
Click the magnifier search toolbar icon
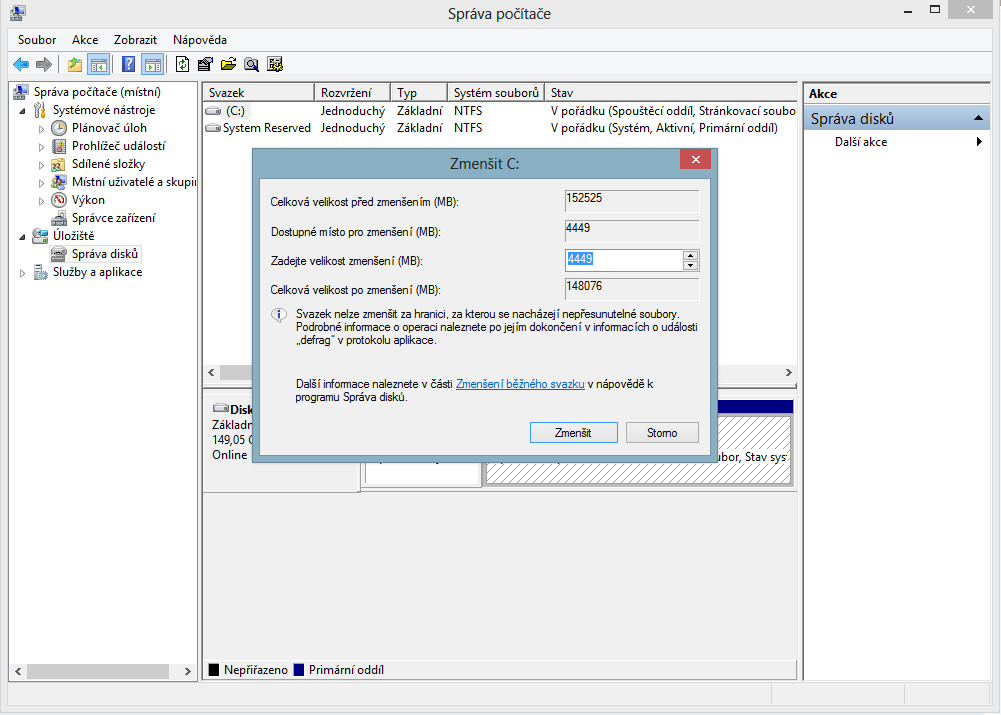pos(251,65)
